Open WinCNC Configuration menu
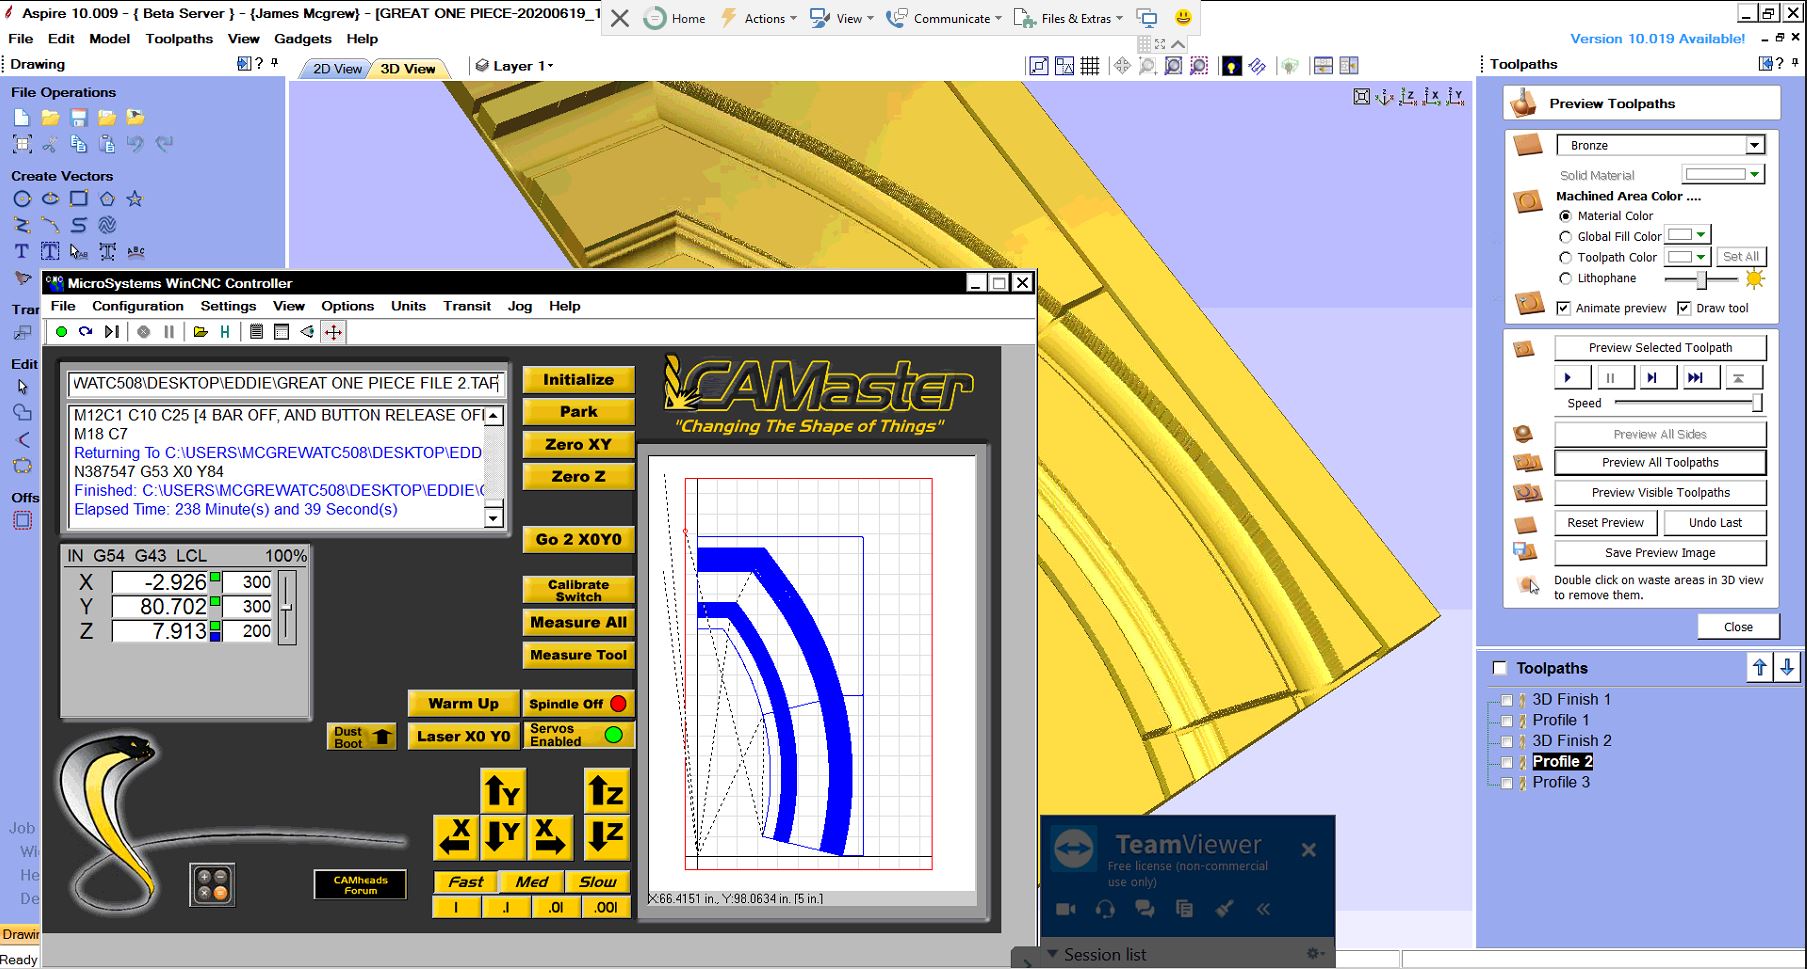1807x969 pixels. coord(138,306)
